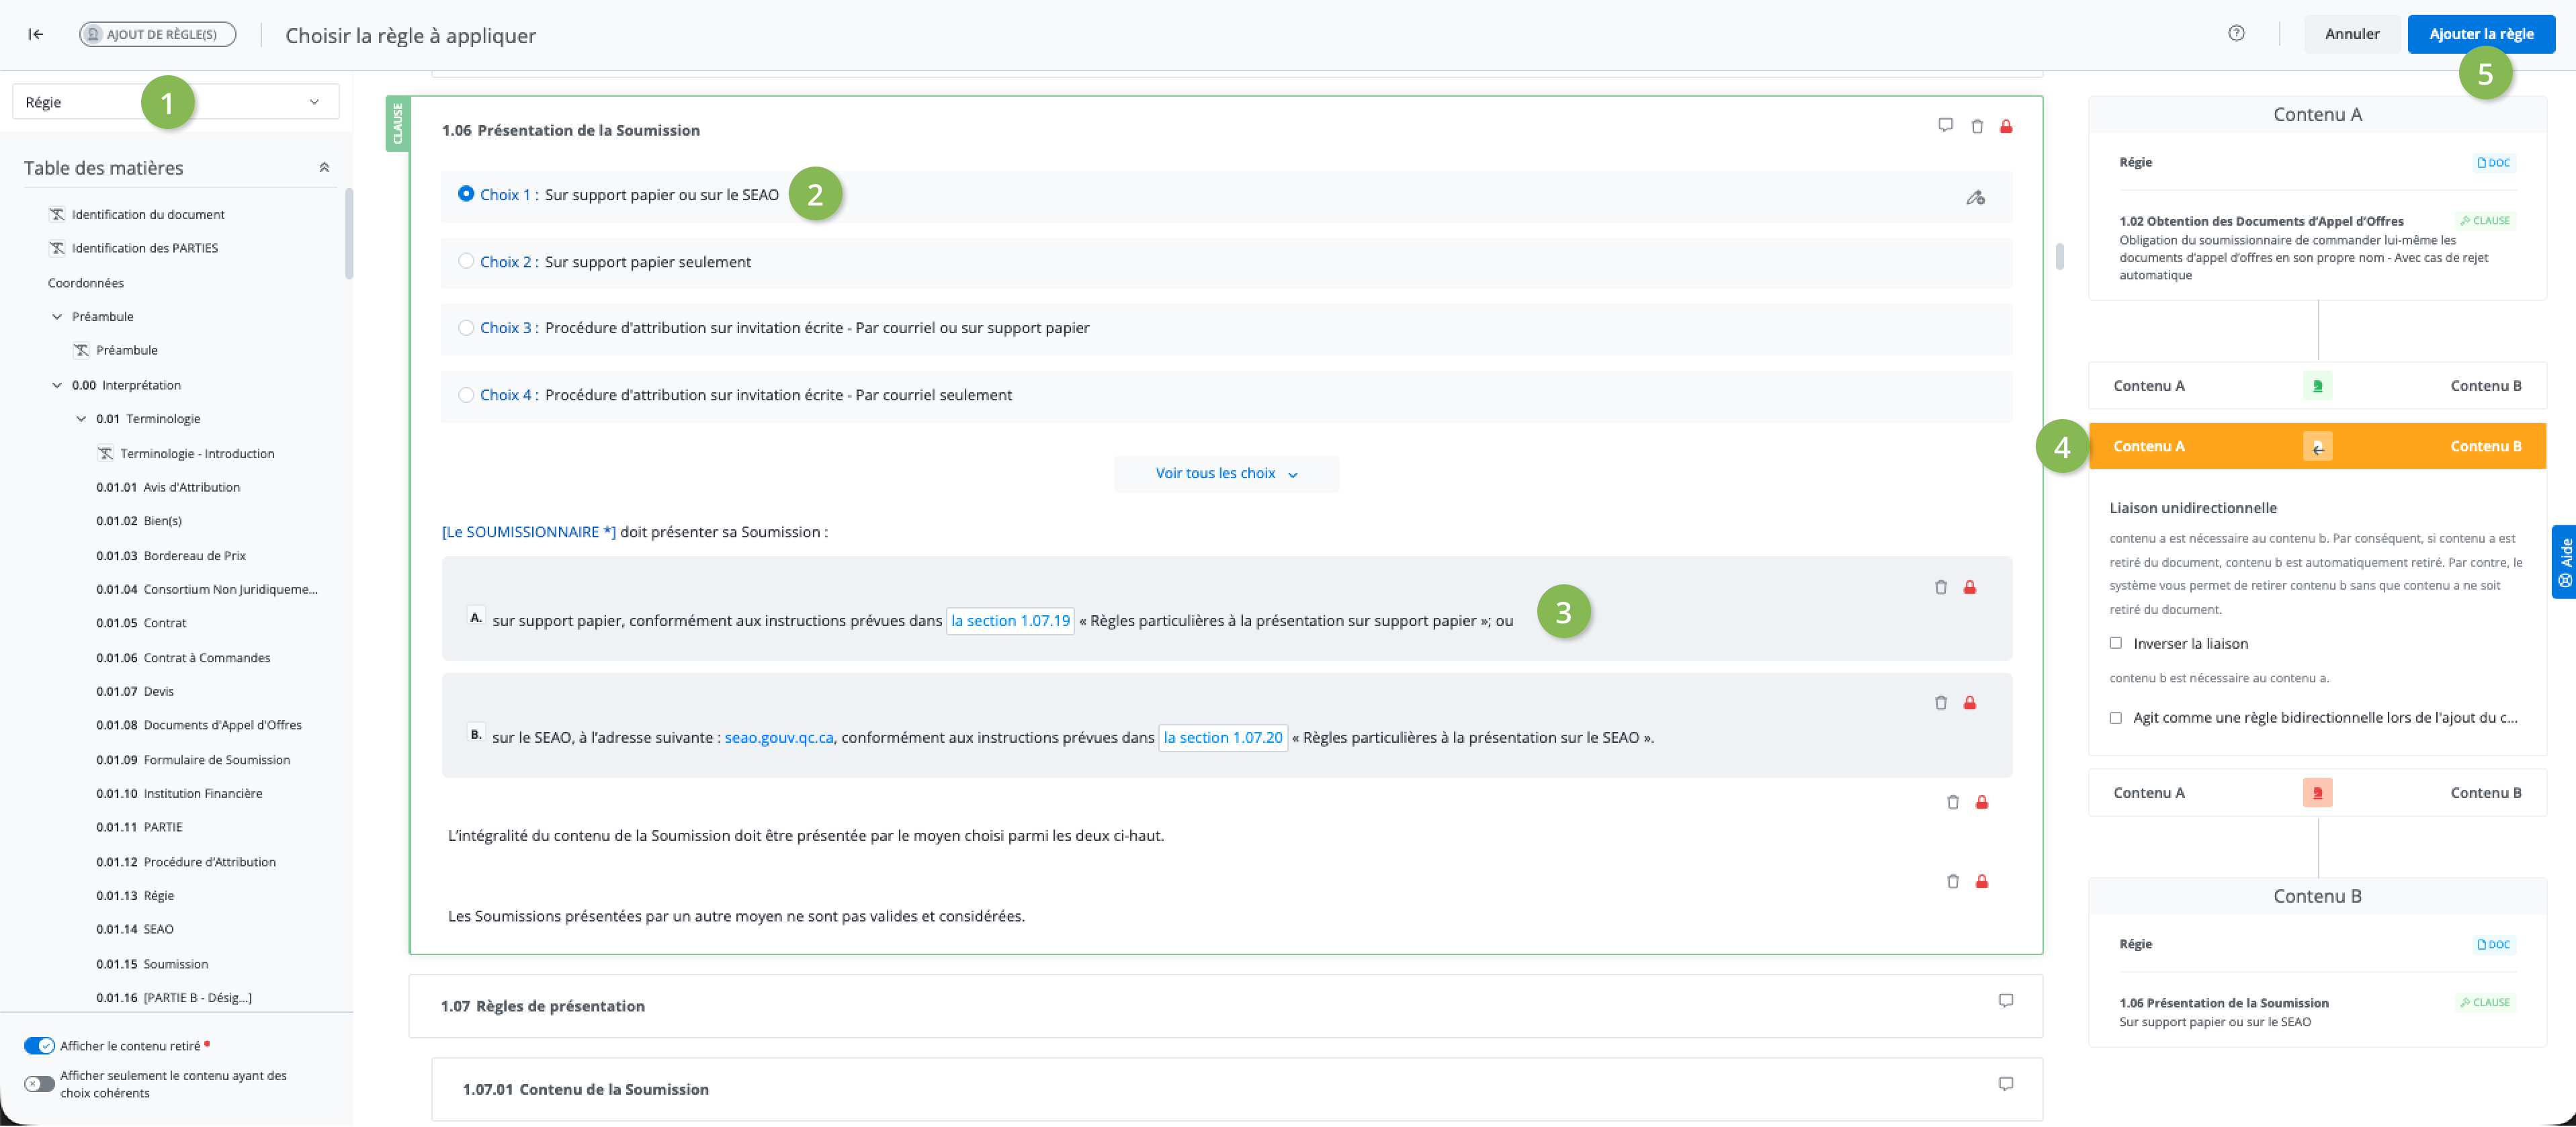Follow link la section 1.07.19
The width and height of the screenshot is (2576, 1127).
point(1010,621)
